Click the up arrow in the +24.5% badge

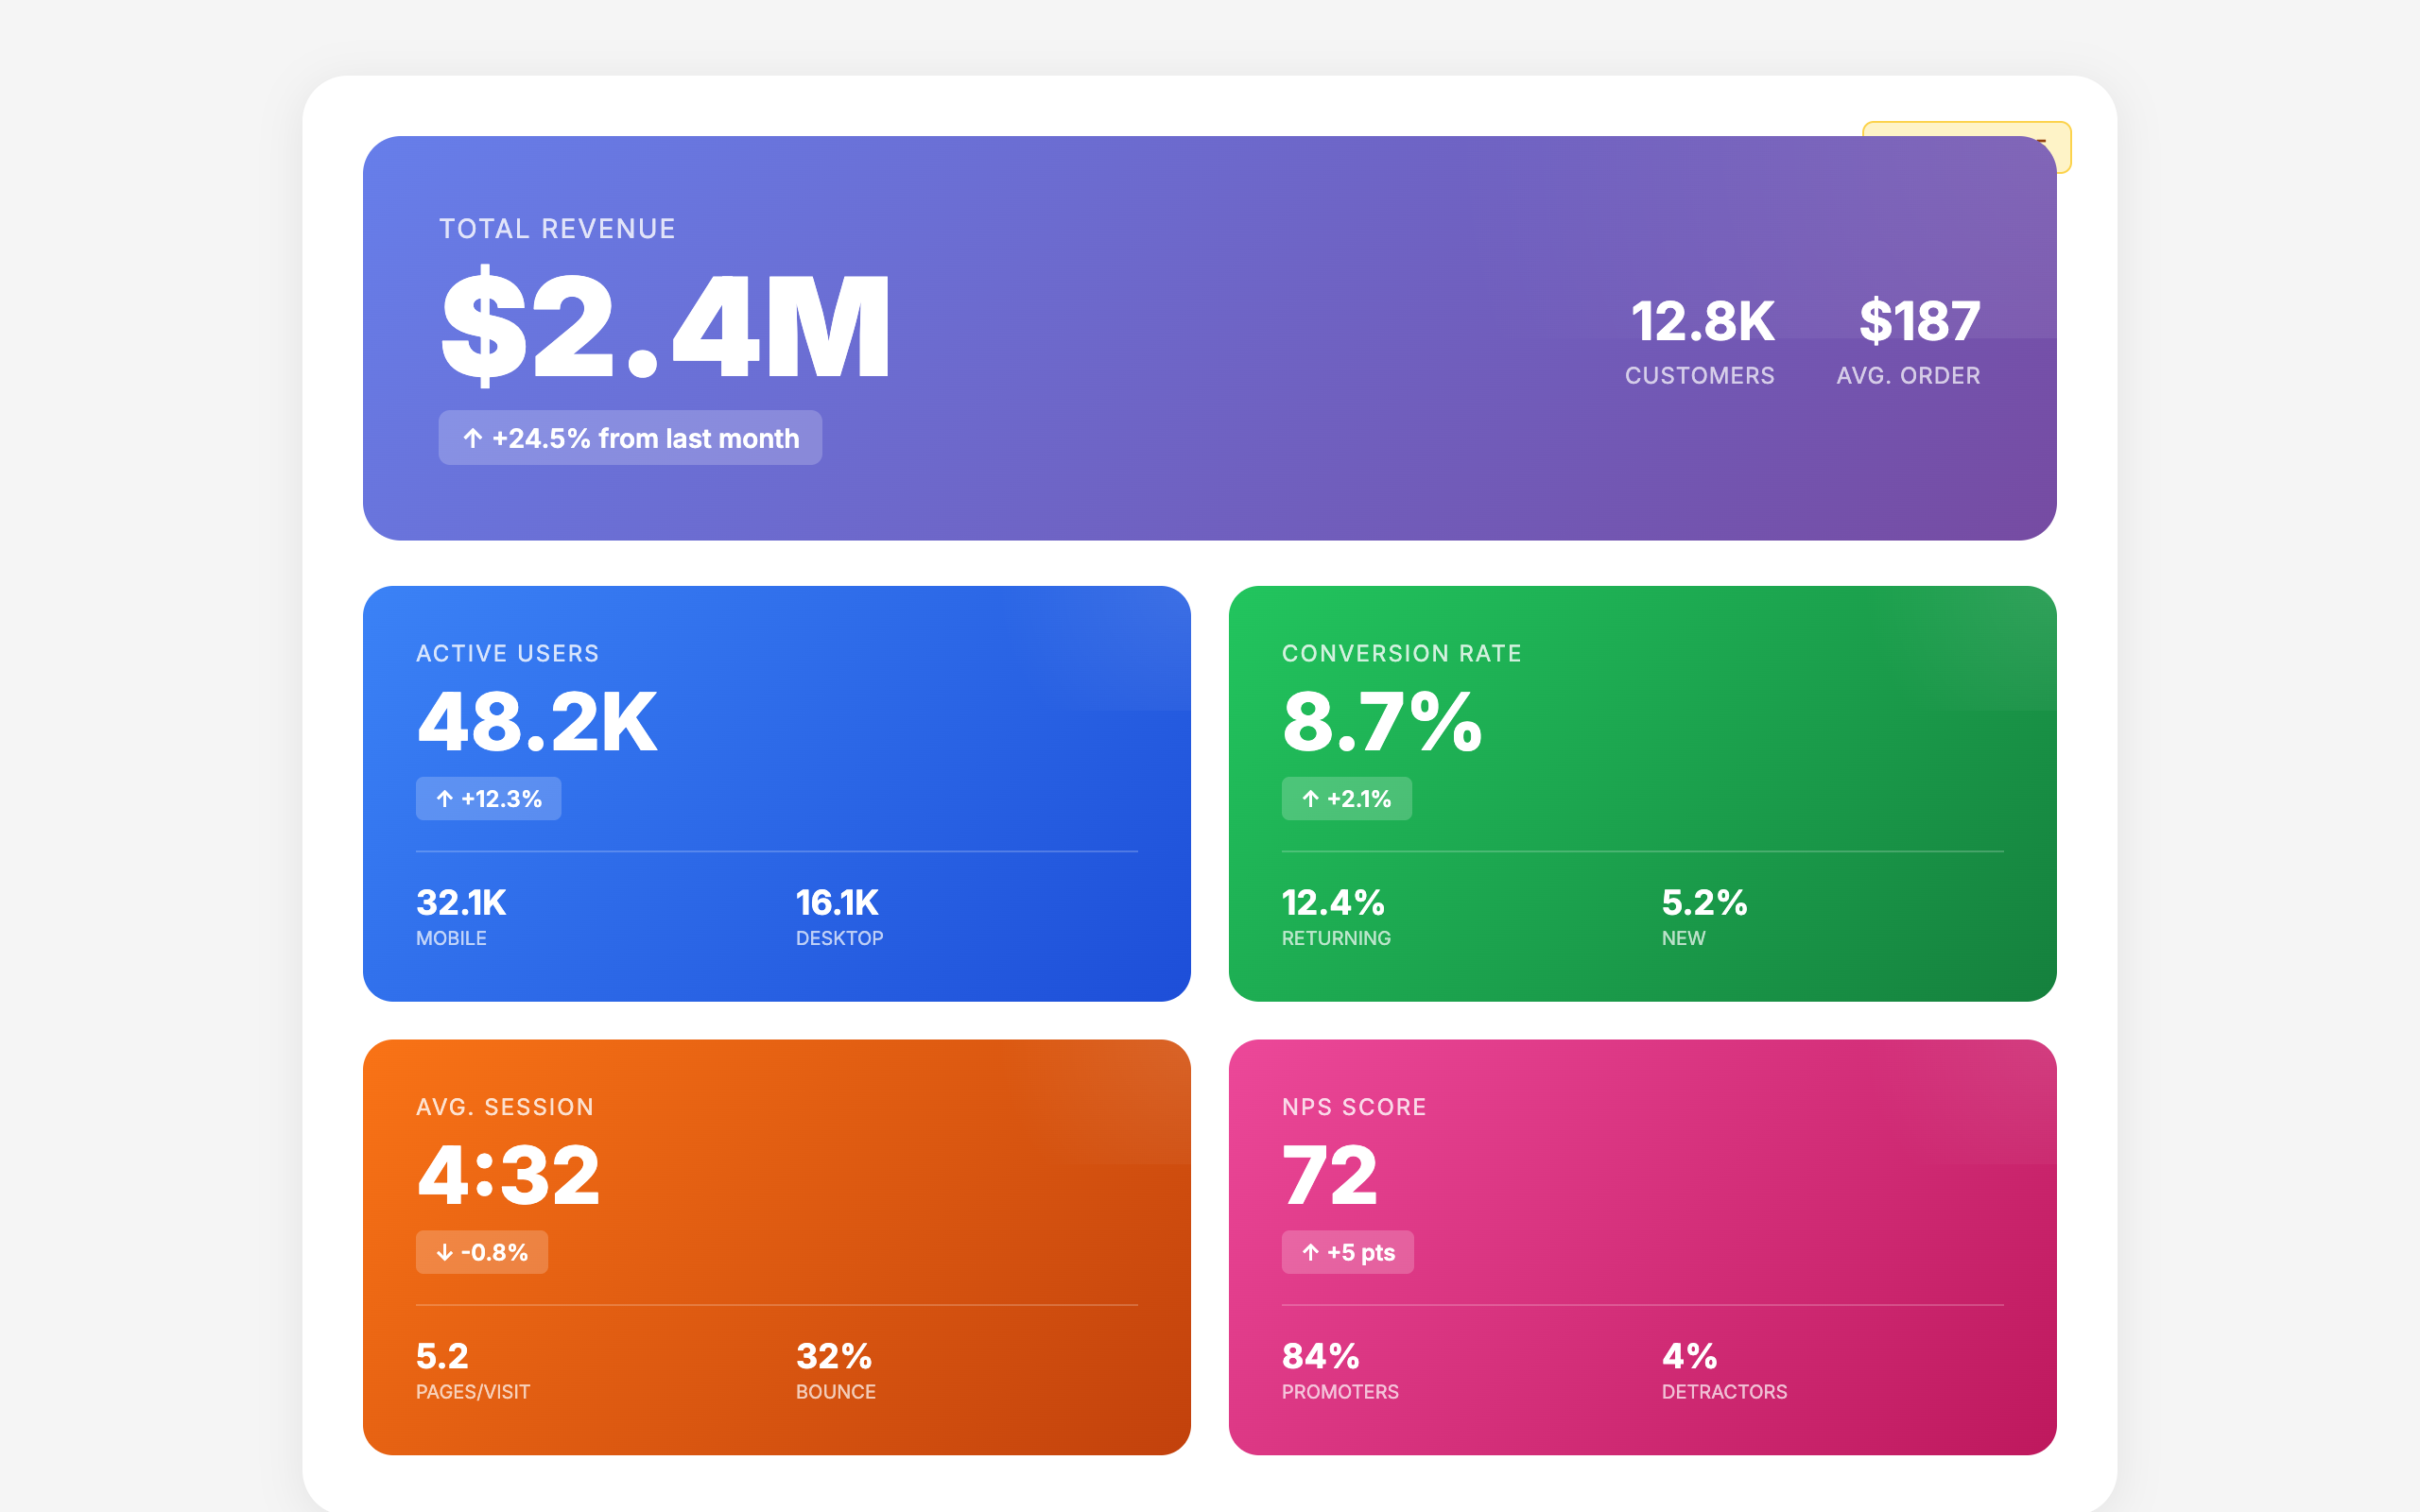[x=473, y=438]
